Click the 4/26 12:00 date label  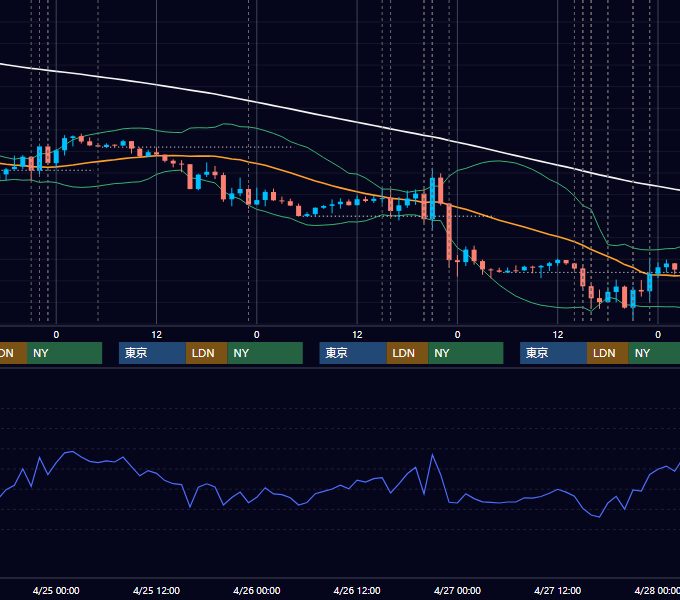(x=357, y=590)
